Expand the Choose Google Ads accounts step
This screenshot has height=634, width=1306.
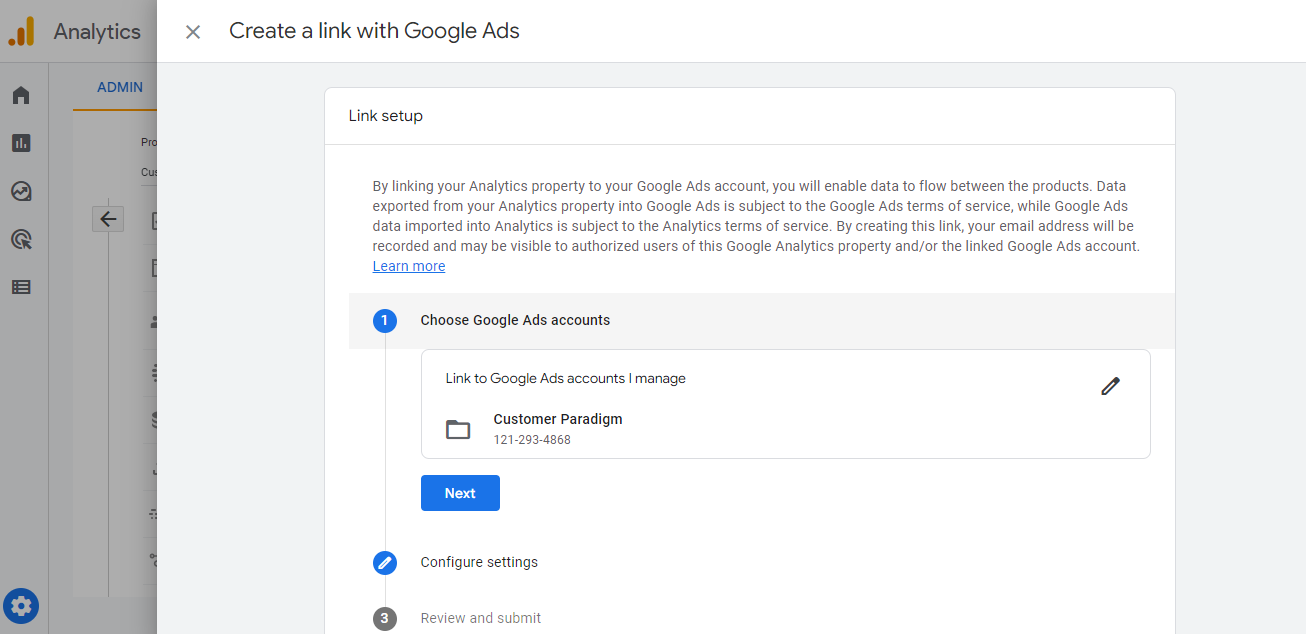515,320
